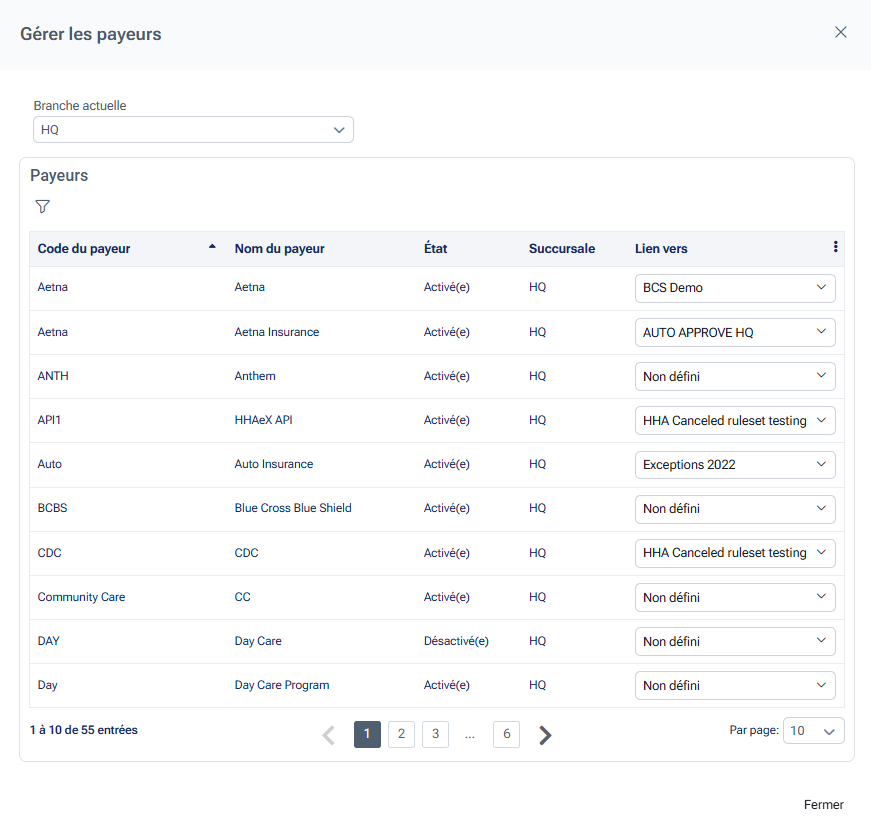Open the BCS Demo link dropdown
This screenshot has width=871, height=832.
click(x=734, y=288)
